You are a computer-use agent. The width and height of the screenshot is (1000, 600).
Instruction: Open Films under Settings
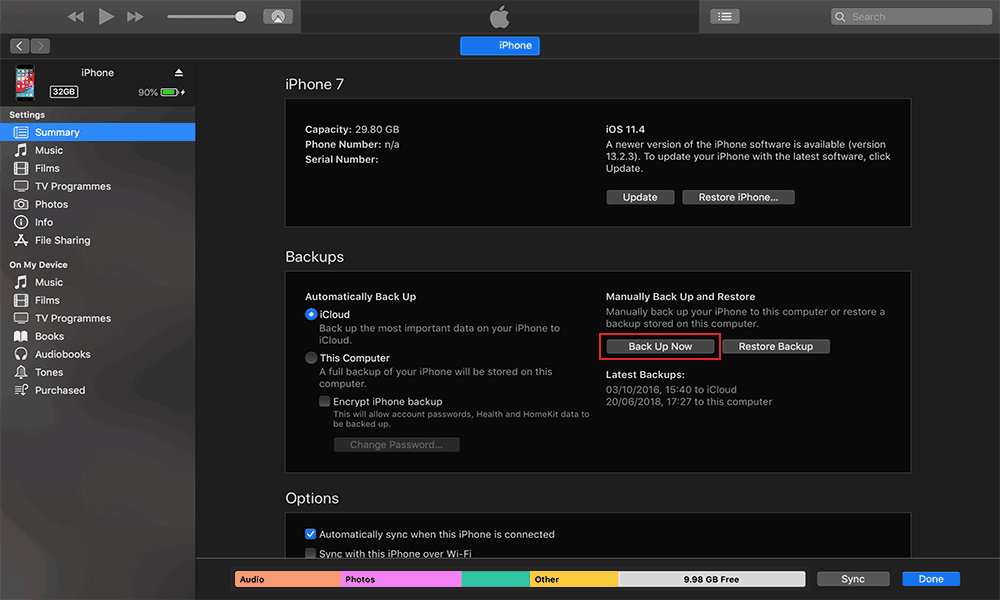[98, 168]
